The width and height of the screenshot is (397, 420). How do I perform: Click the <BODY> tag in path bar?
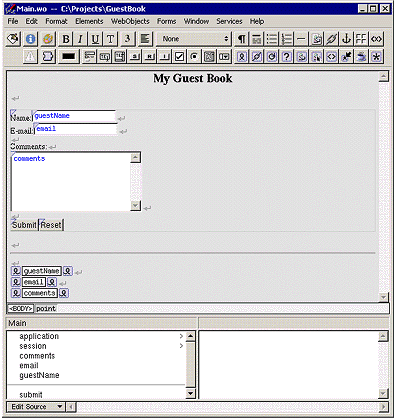(x=20, y=308)
